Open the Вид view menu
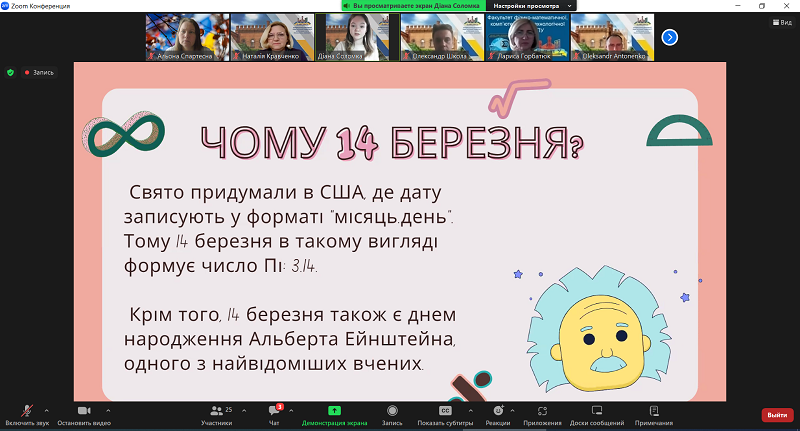Image resolution: width=800 pixels, height=431 pixels. point(782,22)
